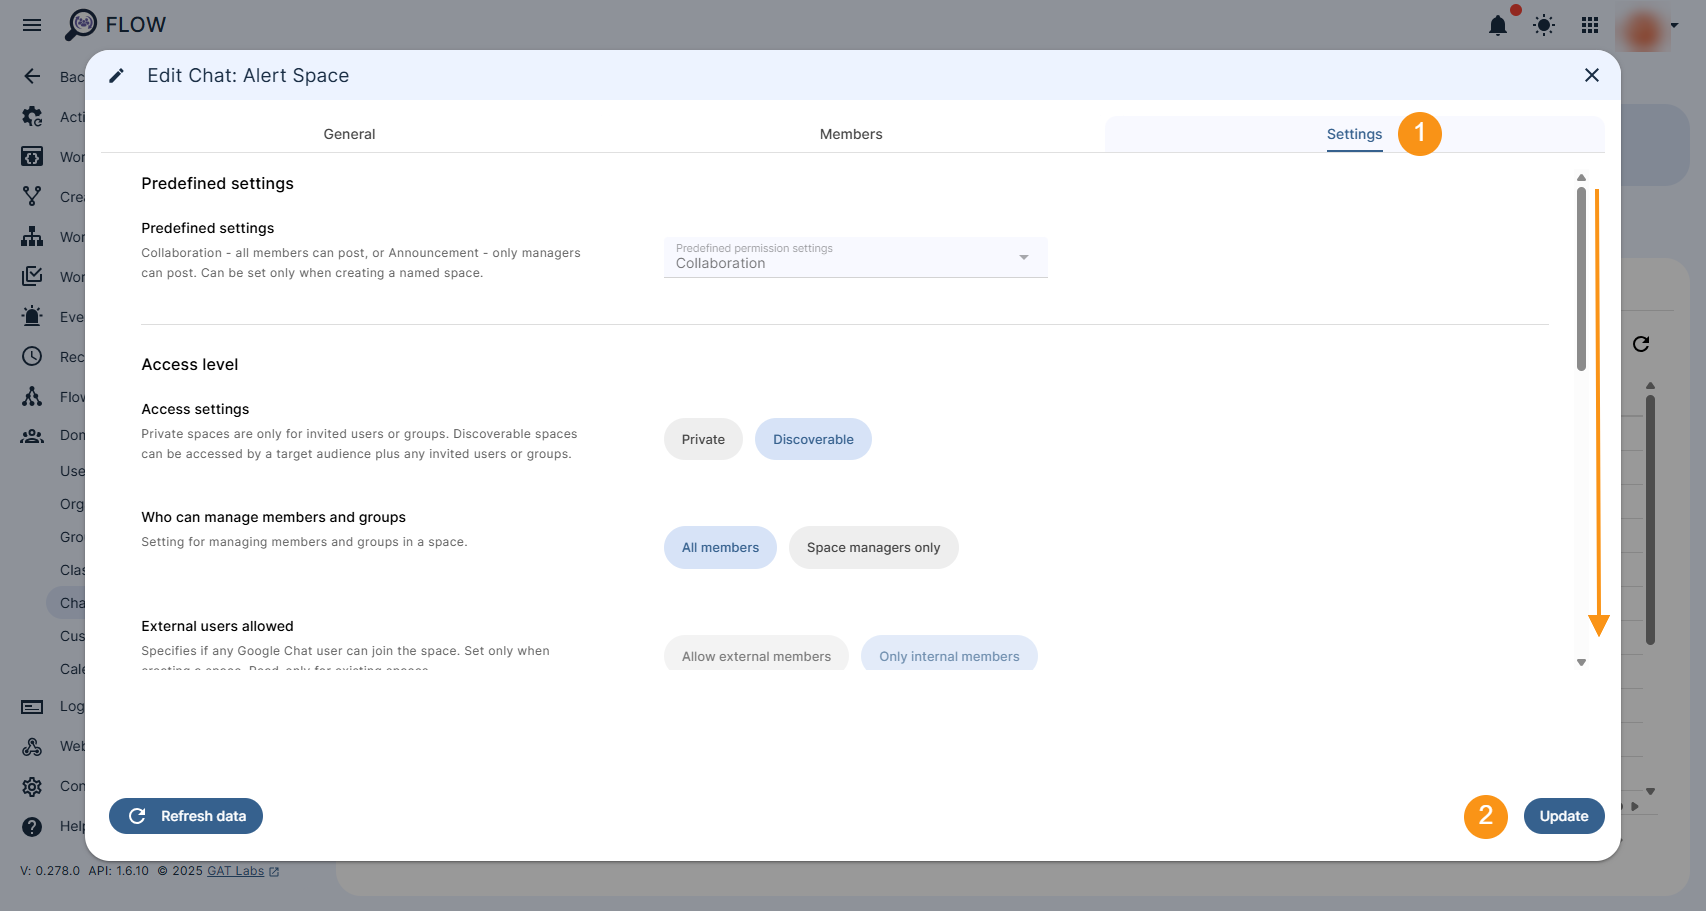Select the Private access option
Screen dimensions: 1706x911
[x=703, y=439]
